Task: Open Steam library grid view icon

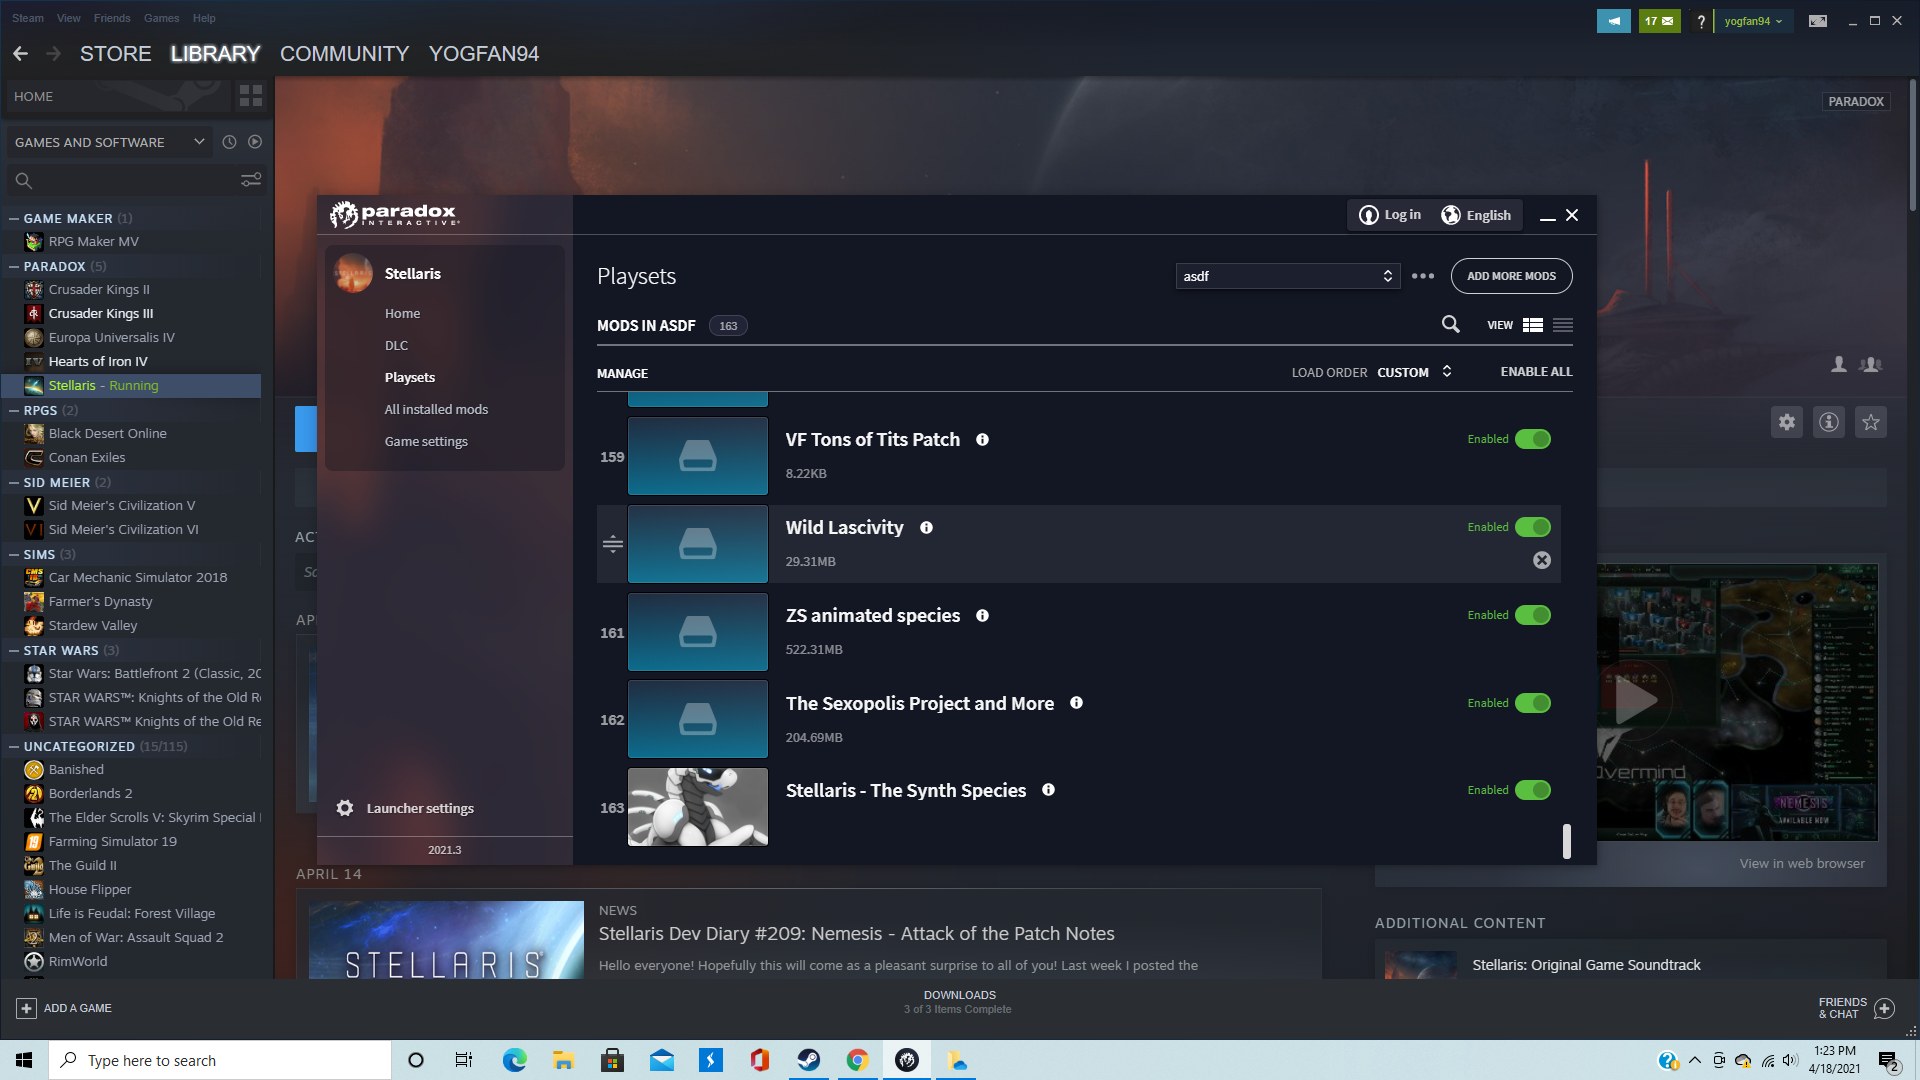Action: (251, 96)
